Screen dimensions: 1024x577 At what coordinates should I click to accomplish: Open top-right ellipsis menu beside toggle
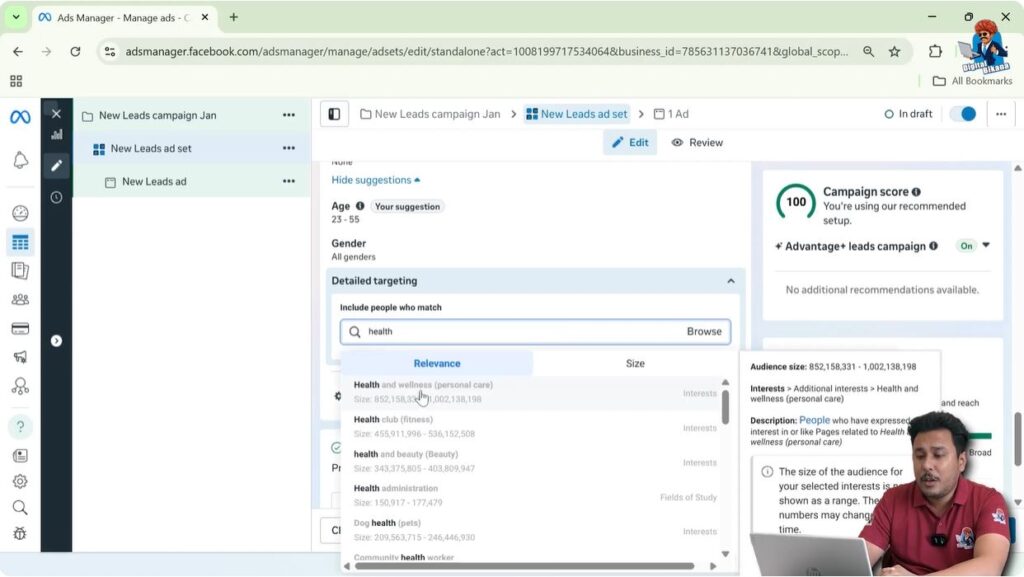[1001, 114]
